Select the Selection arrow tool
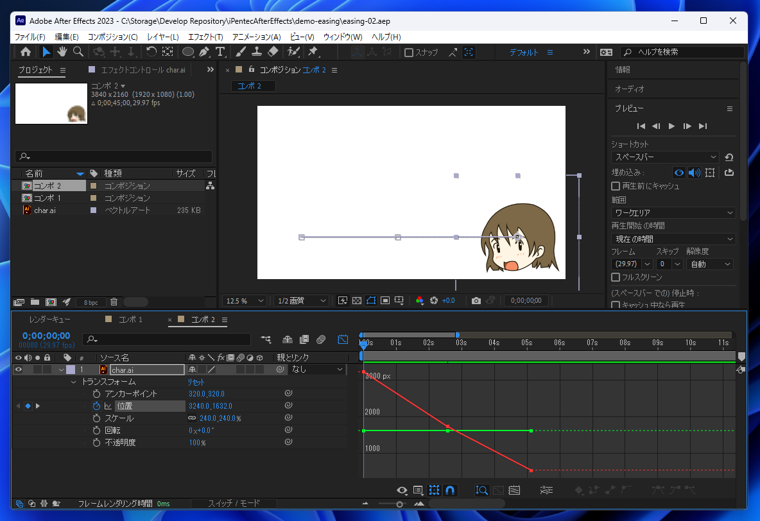 (46, 52)
